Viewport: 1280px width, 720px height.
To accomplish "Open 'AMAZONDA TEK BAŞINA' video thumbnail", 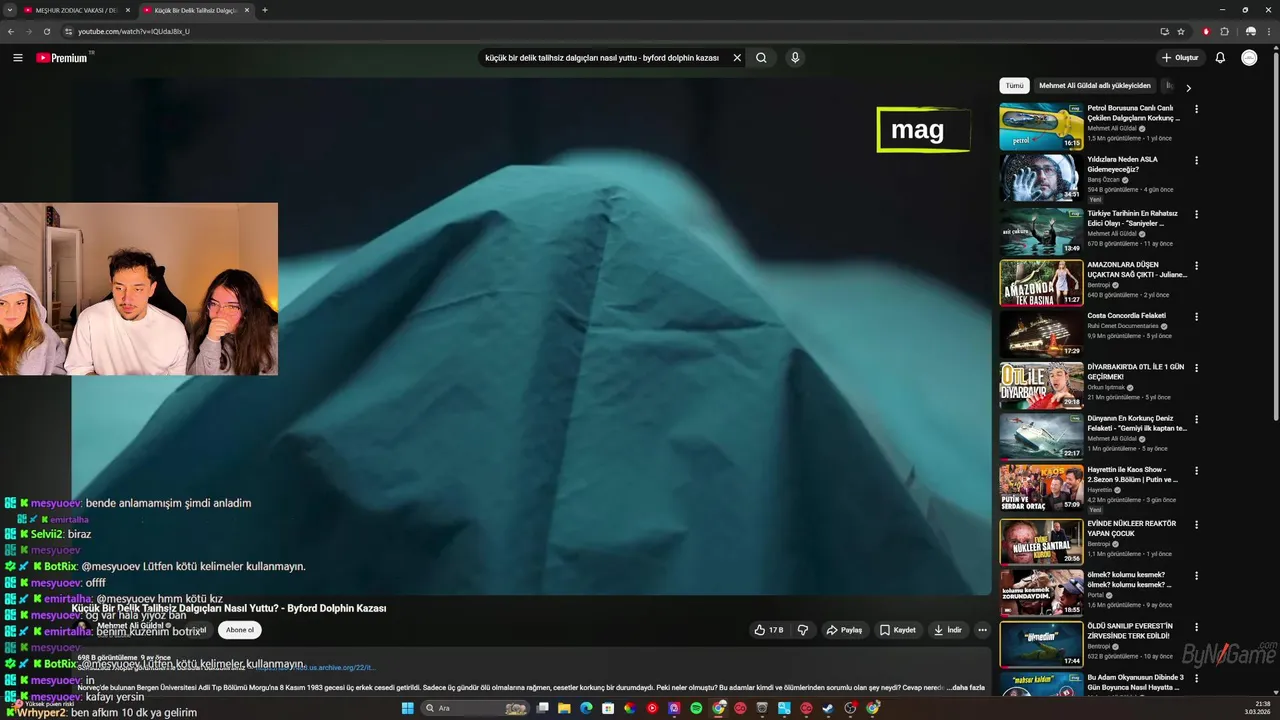I will (x=1041, y=282).
